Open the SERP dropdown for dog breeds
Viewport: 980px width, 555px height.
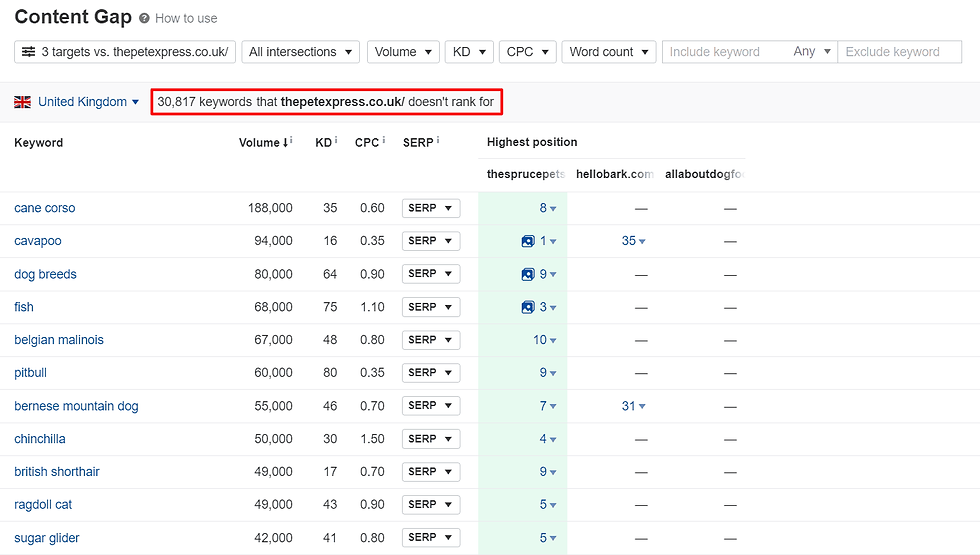coord(431,274)
